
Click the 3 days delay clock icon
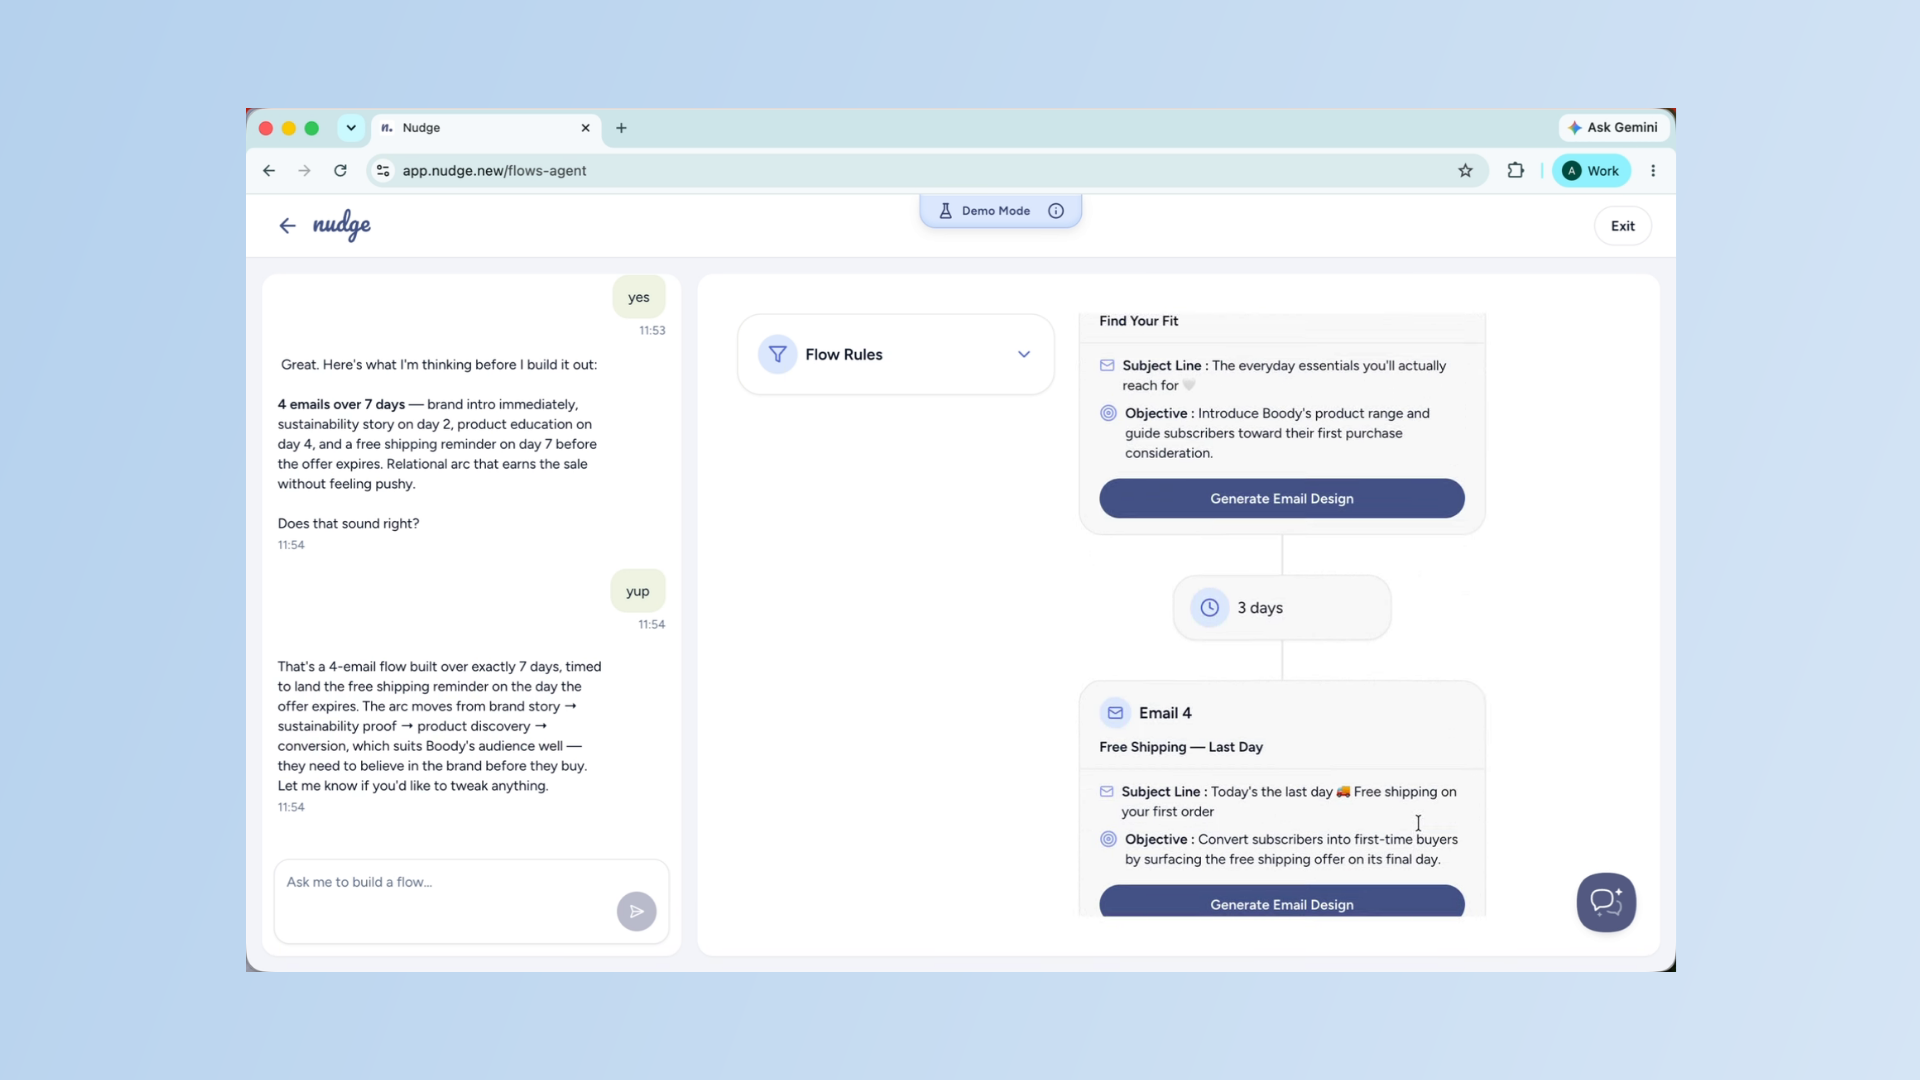point(1210,608)
